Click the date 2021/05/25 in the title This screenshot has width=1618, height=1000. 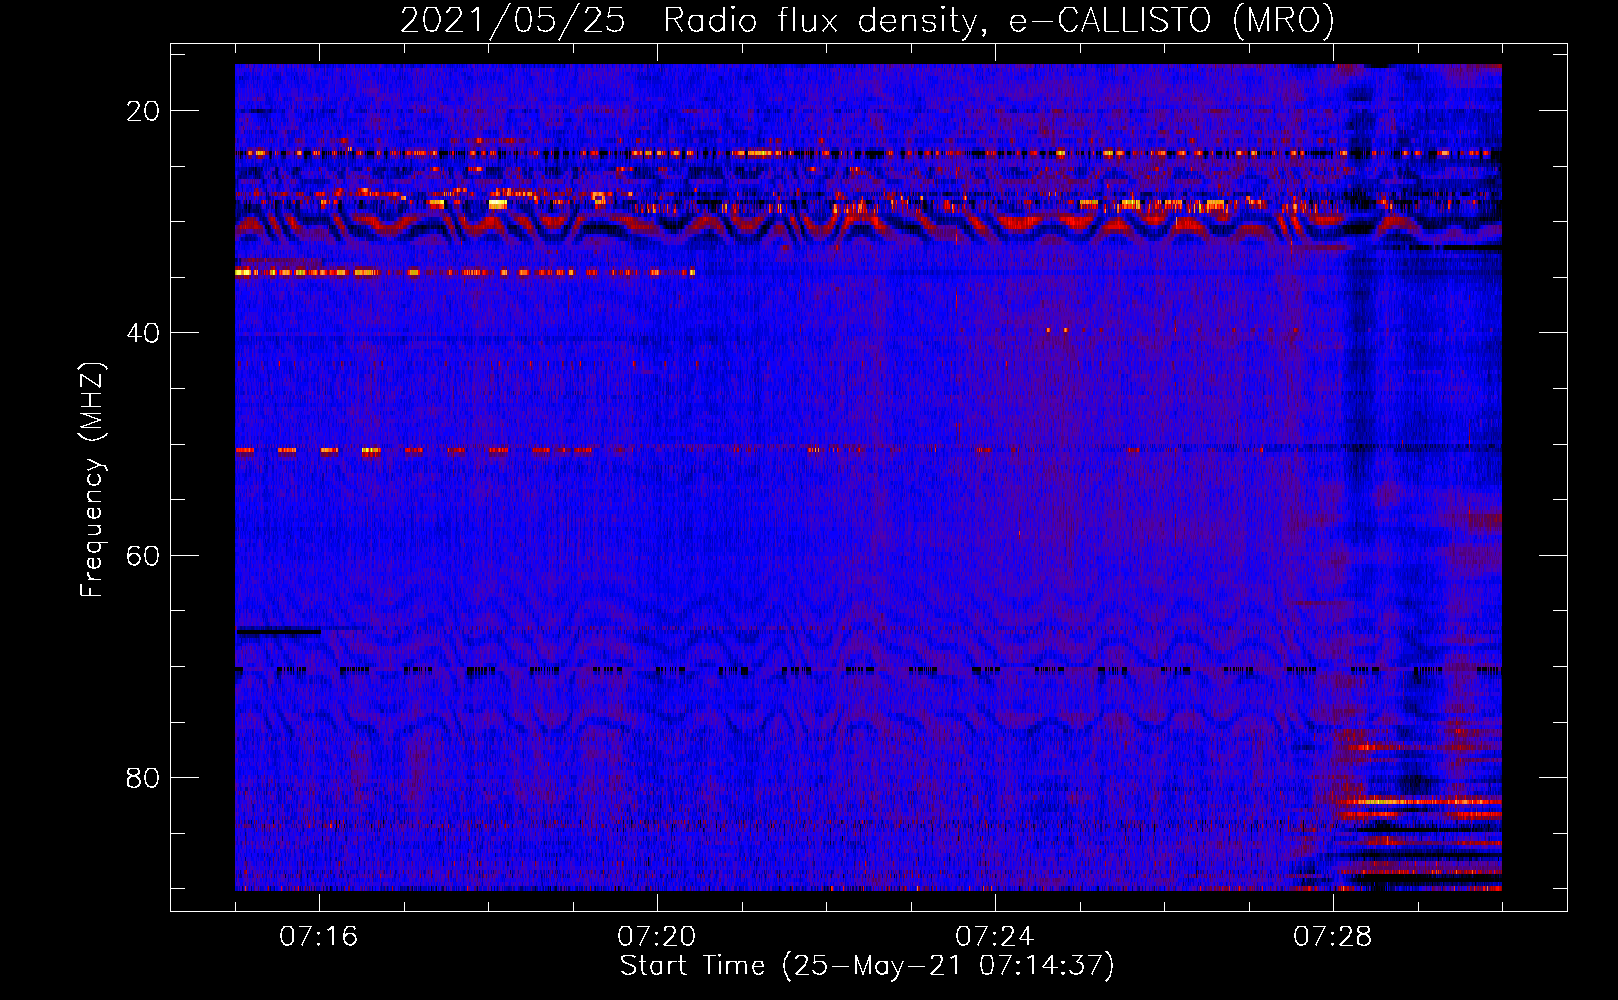513,20
